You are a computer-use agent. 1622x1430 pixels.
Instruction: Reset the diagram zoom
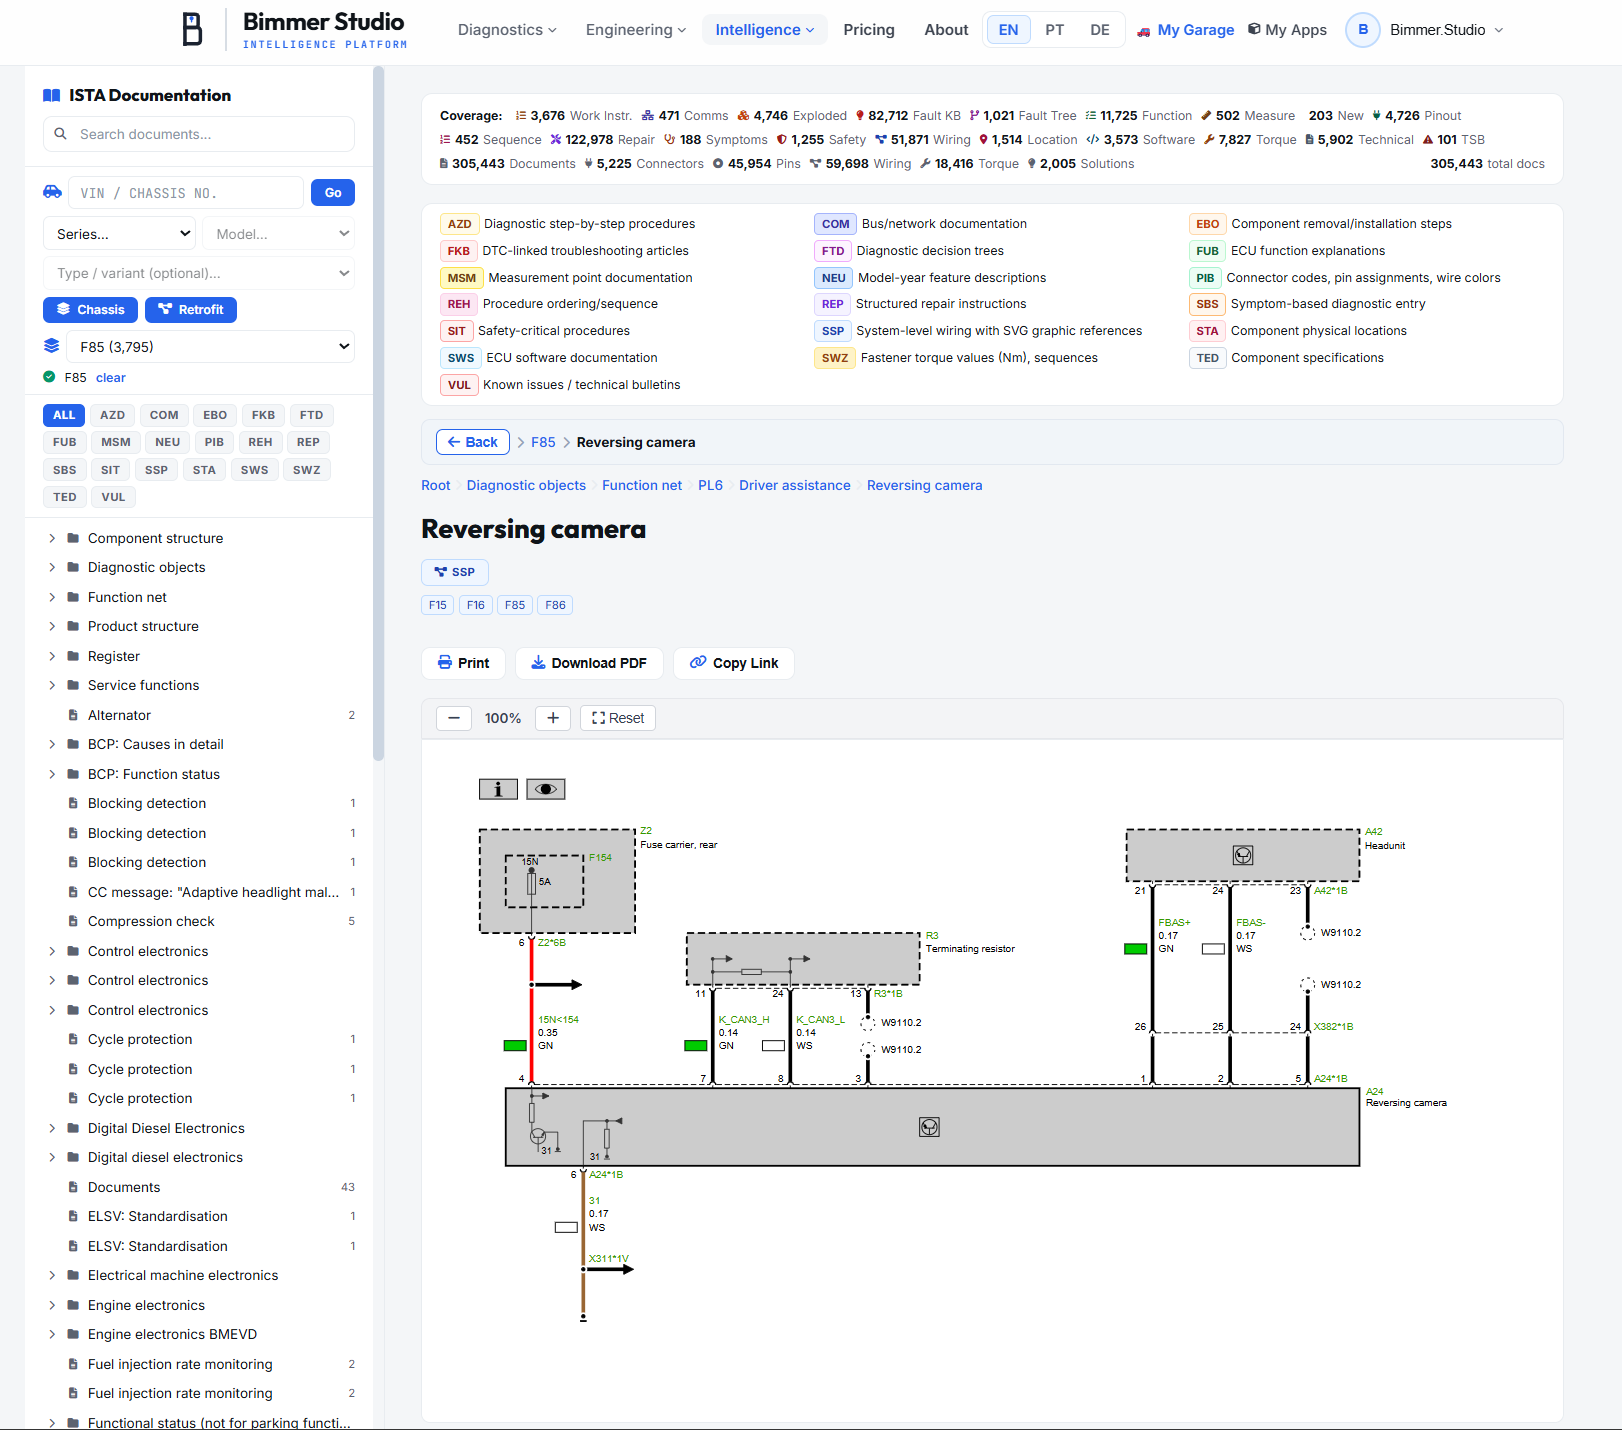click(x=618, y=718)
